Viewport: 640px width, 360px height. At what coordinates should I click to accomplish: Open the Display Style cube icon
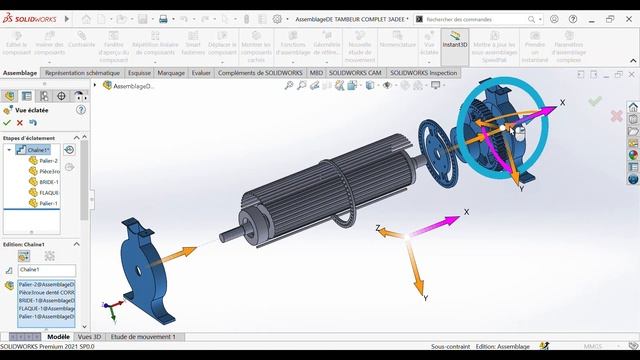click(x=370, y=85)
